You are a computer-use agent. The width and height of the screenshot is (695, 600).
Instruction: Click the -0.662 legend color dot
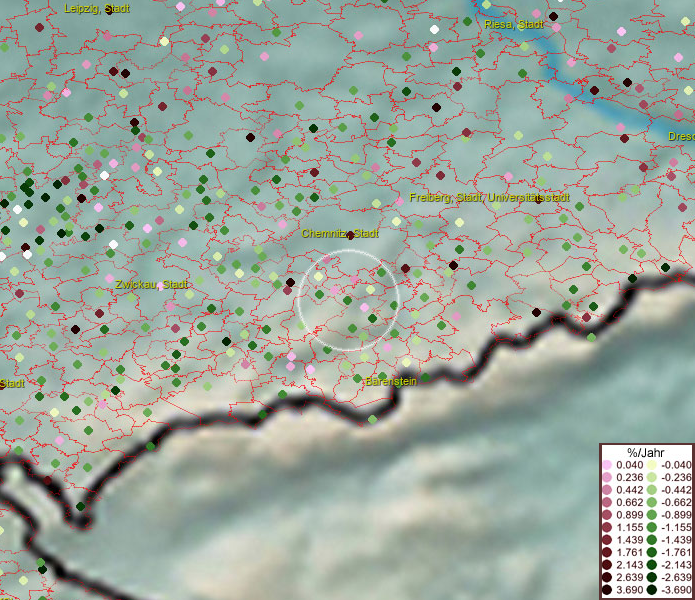[652, 503]
